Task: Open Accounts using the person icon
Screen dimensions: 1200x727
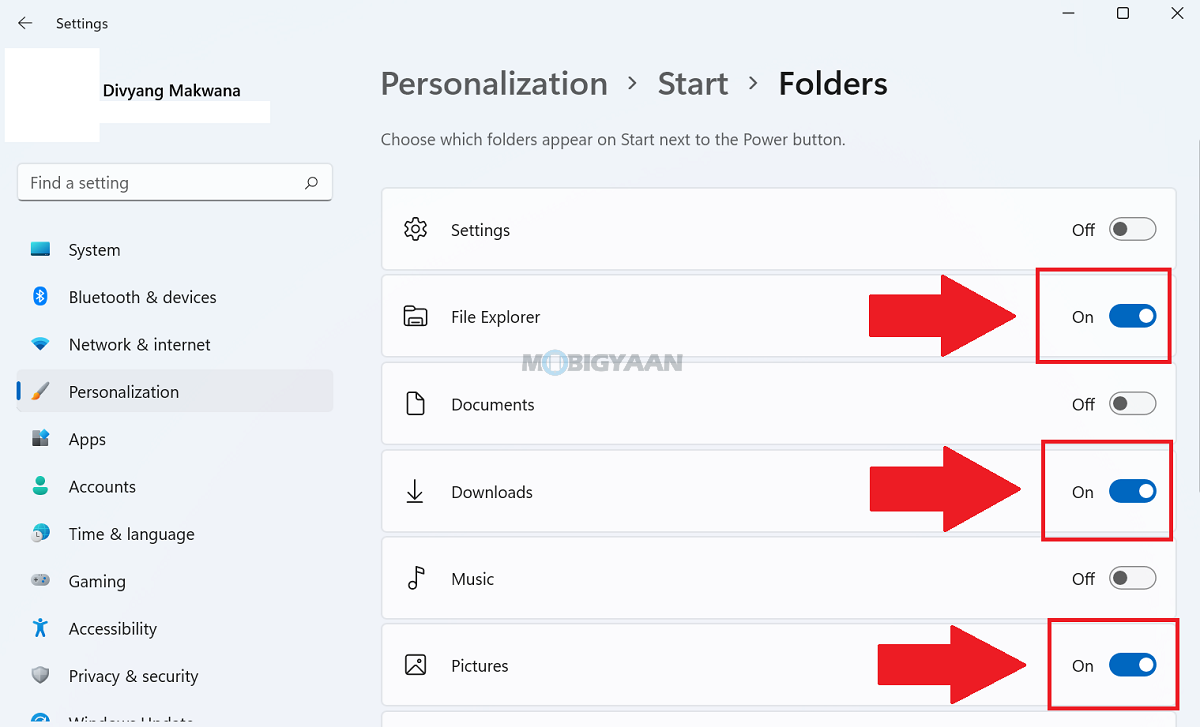Action: tap(40, 486)
